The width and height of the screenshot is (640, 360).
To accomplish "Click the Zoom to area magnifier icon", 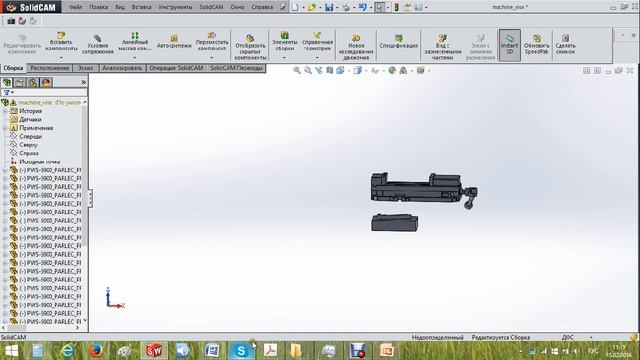I will click(308, 71).
